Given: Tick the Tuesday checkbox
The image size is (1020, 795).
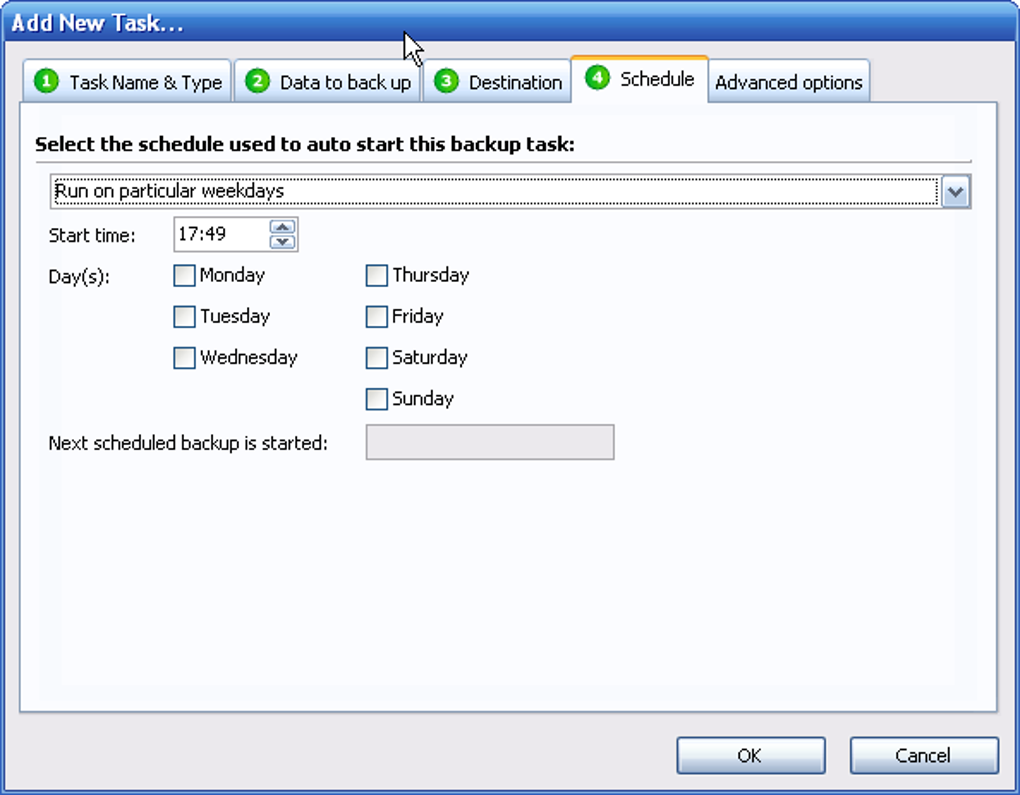Looking at the screenshot, I should click(x=184, y=317).
